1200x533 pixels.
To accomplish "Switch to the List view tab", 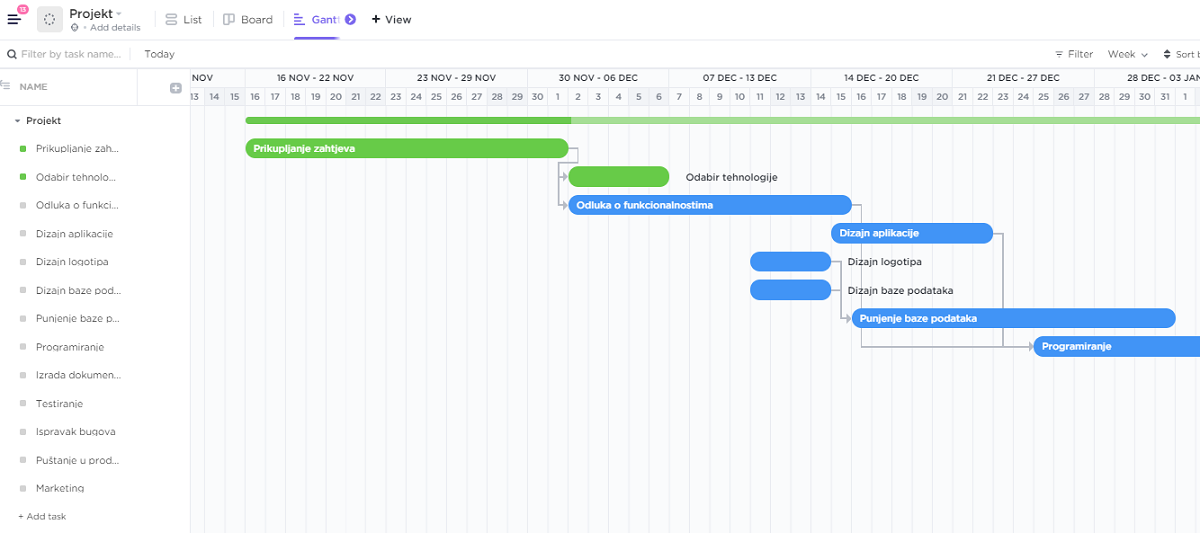I will click(183, 19).
